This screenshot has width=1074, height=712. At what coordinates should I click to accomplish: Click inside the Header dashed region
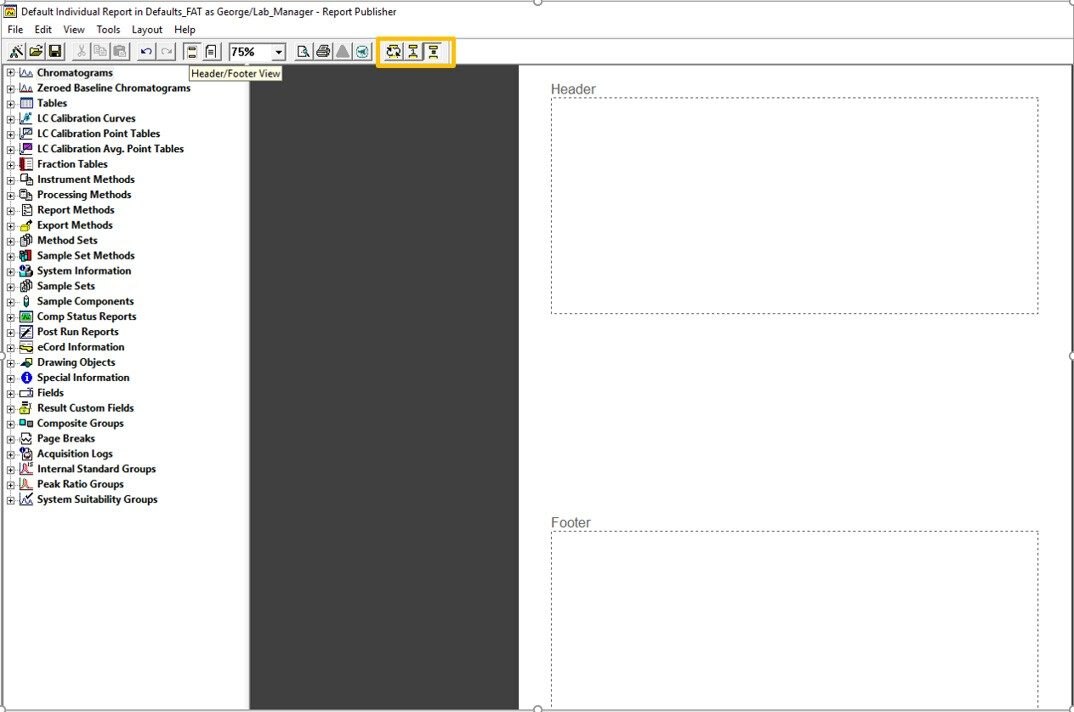795,206
